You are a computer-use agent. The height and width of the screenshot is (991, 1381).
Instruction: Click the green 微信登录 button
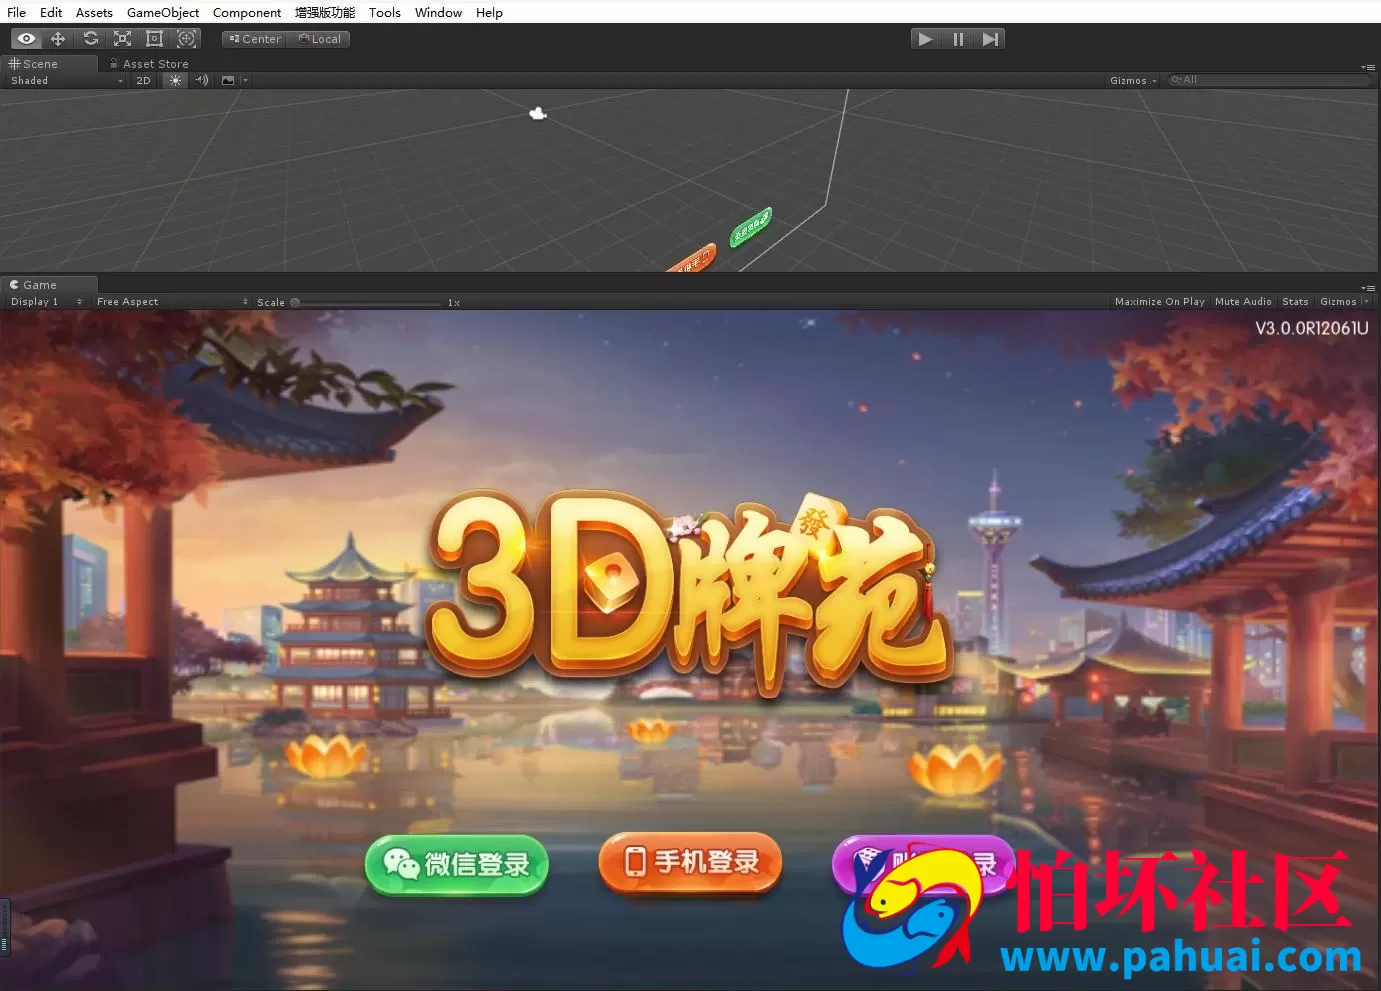(x=457, y=864)
